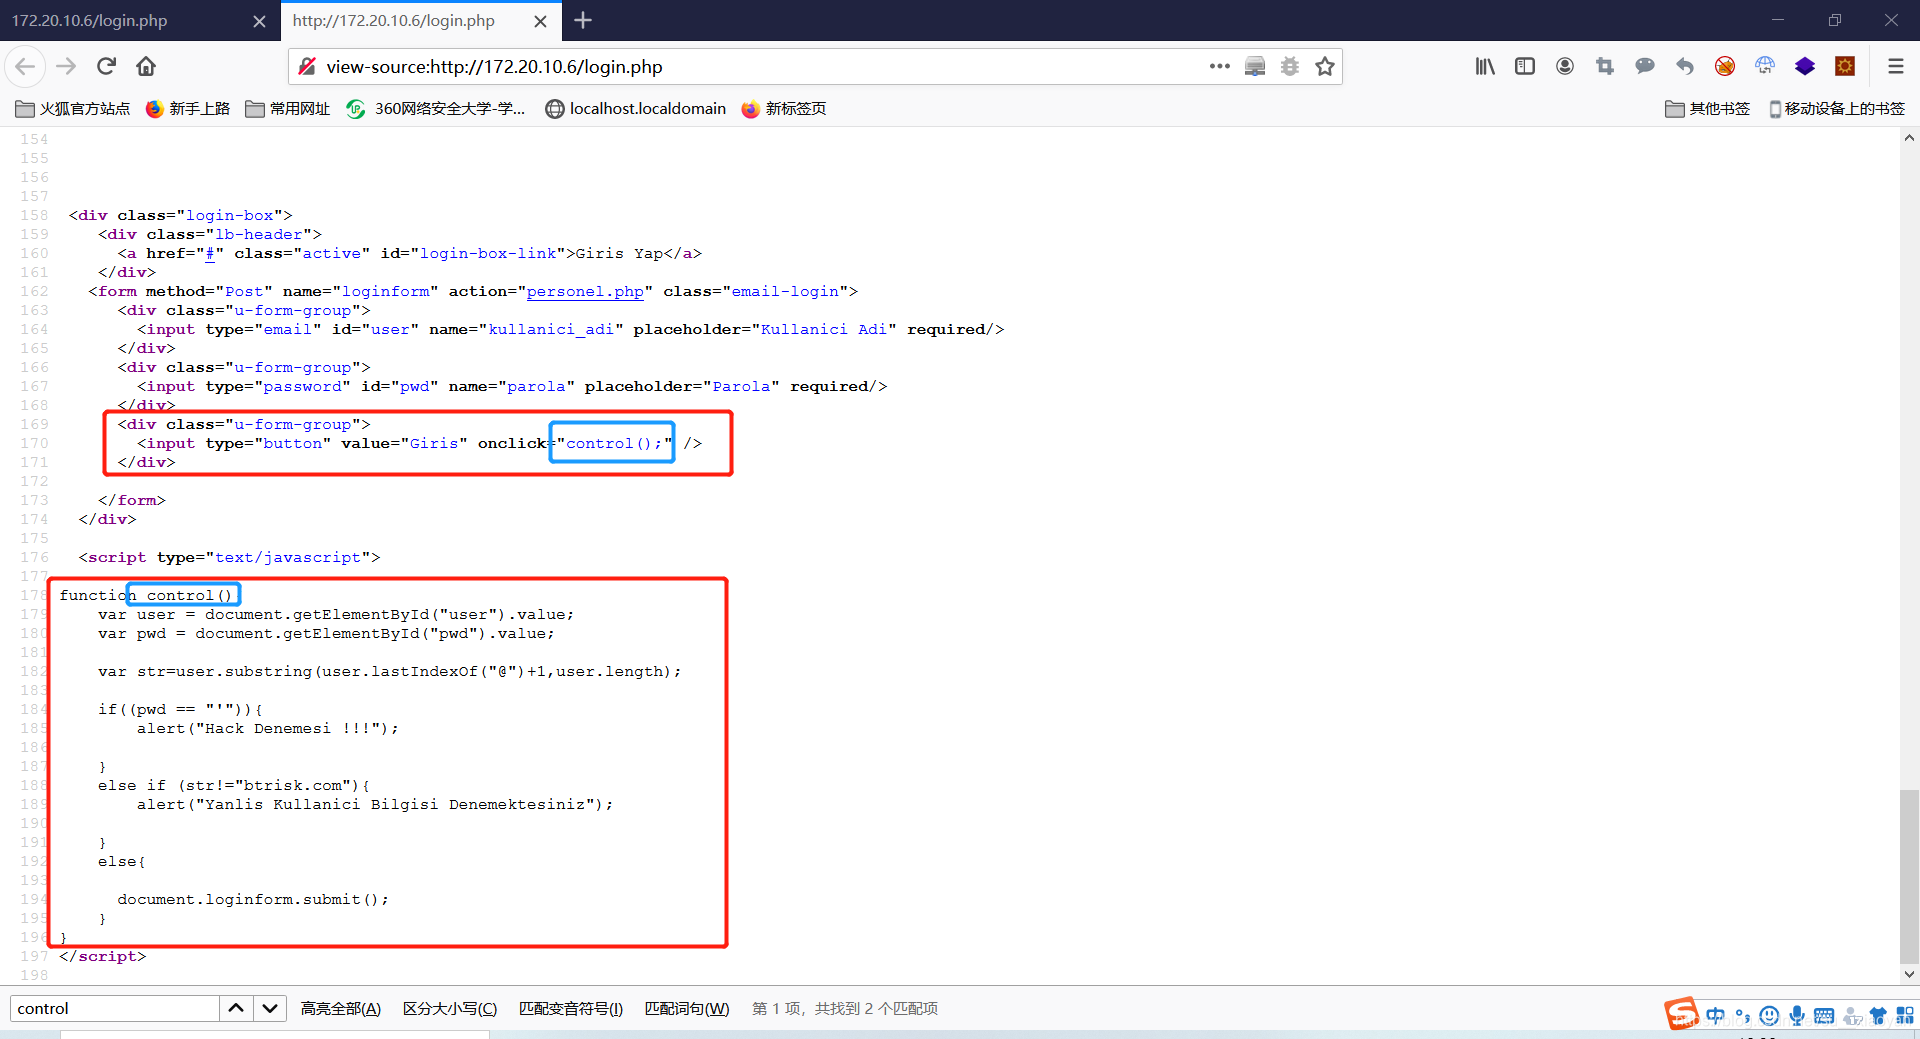Click the scrollbar up arrow
This screenshot has height=1039, width=1920.
click(1909, 138)
